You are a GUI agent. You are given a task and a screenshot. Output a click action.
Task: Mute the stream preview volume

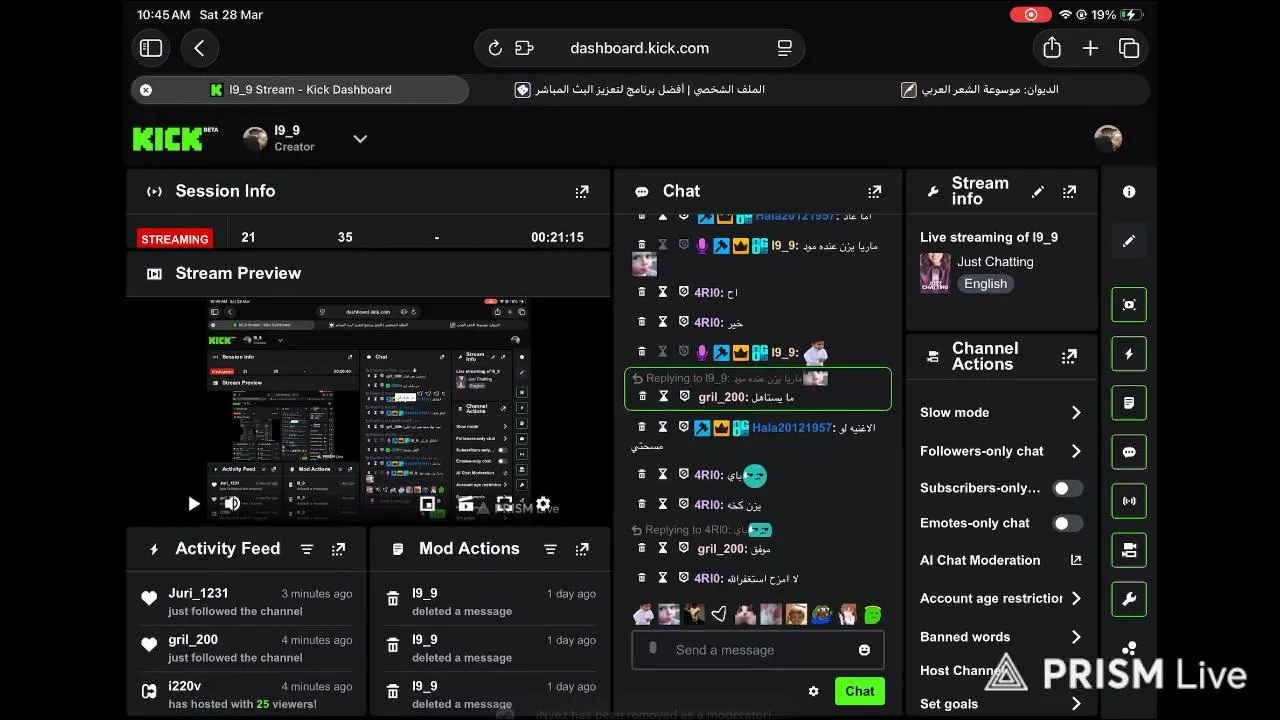point(232,504)
